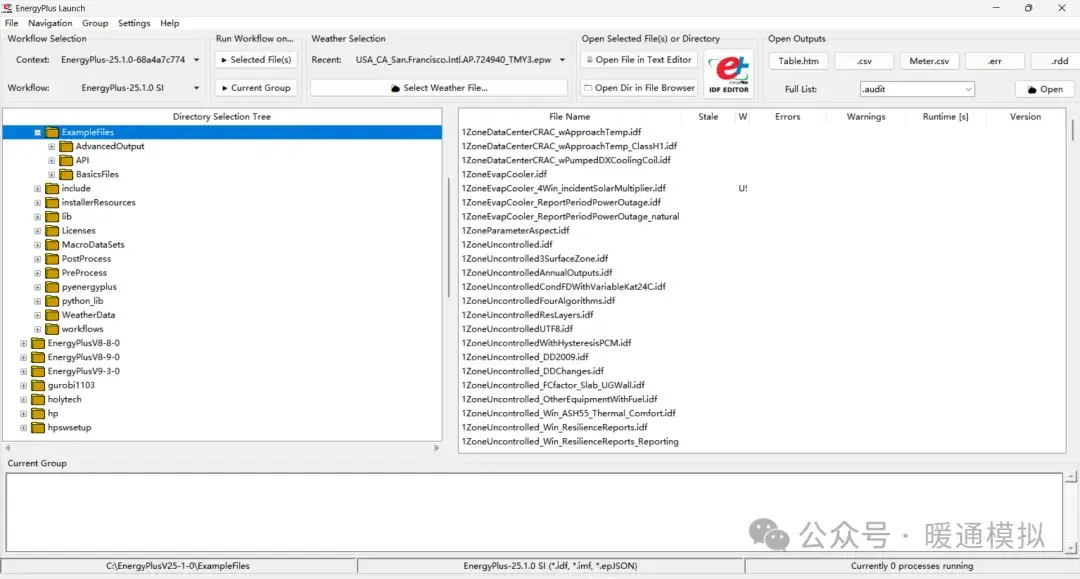
Task: Click the Licenses folder icon
Action: point(52,231)
